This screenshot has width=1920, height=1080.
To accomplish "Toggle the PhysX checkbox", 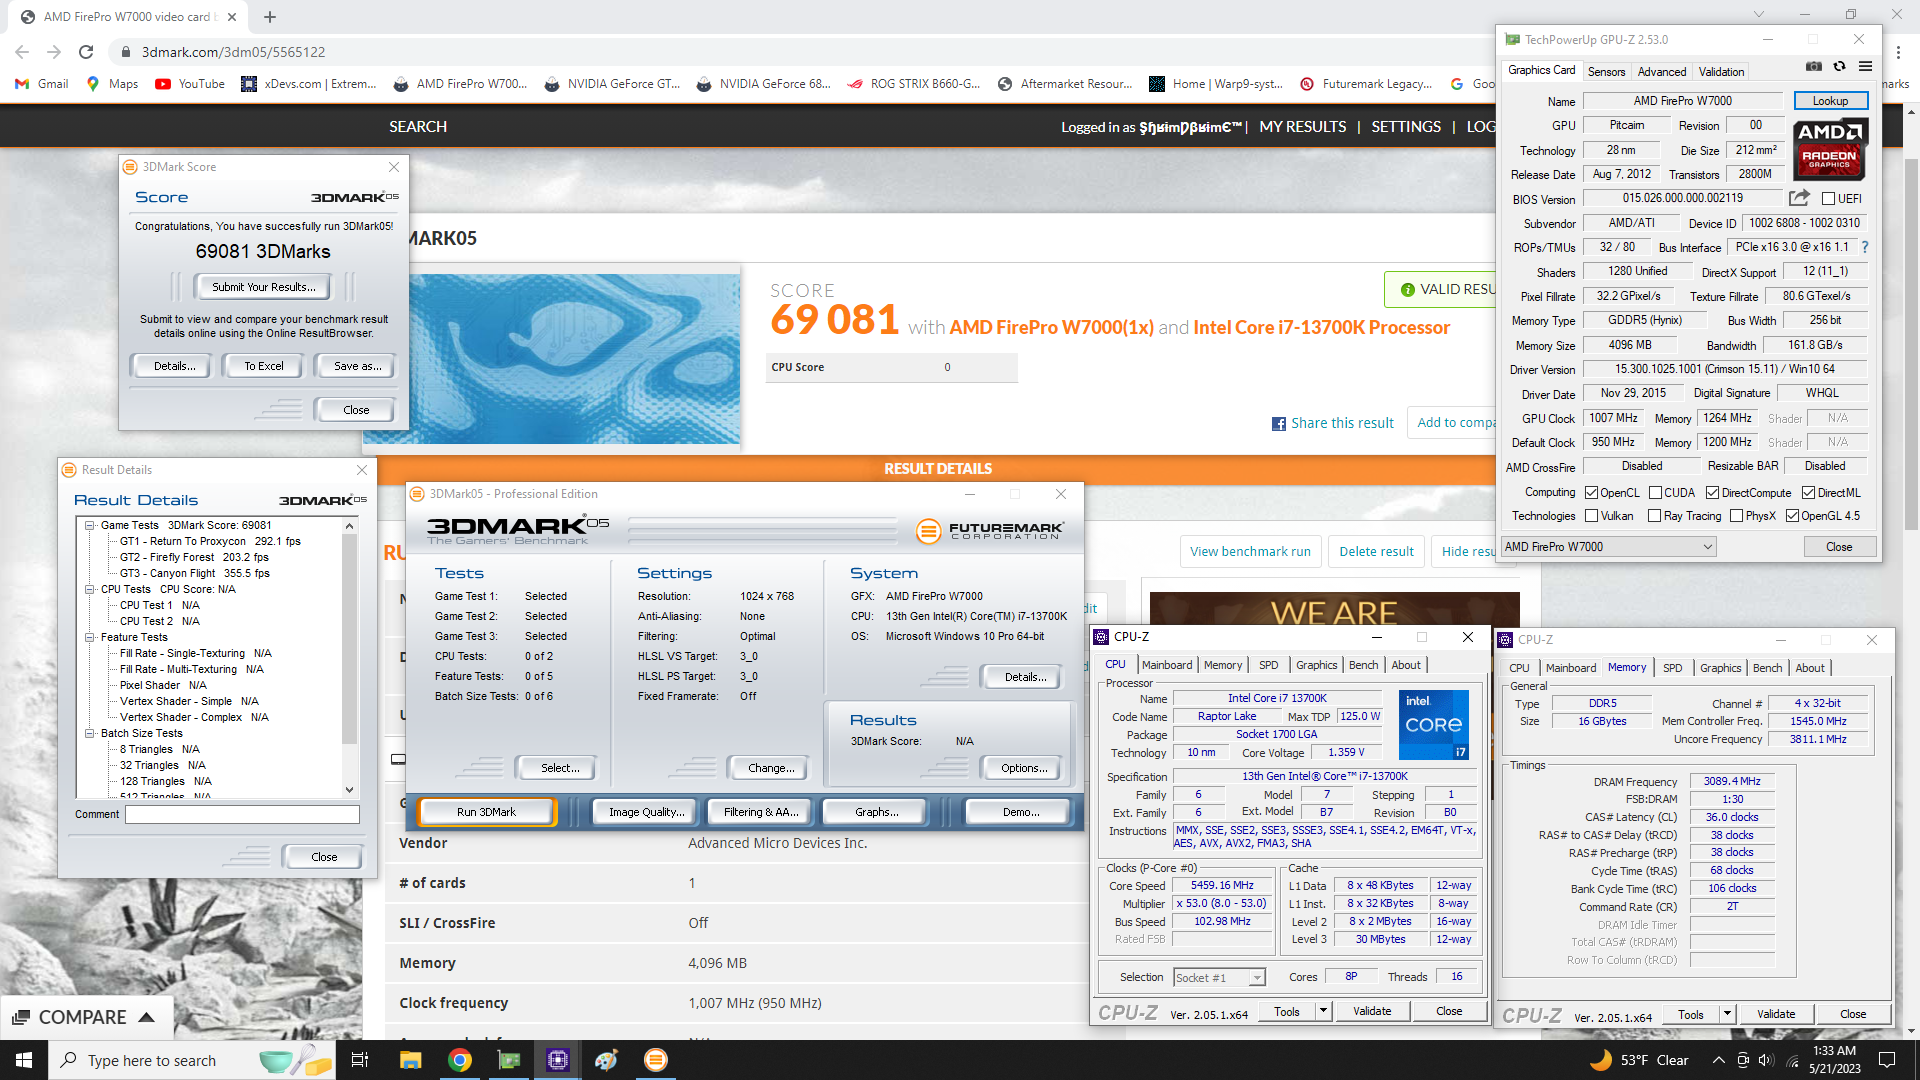I will tap(1737, 516).
